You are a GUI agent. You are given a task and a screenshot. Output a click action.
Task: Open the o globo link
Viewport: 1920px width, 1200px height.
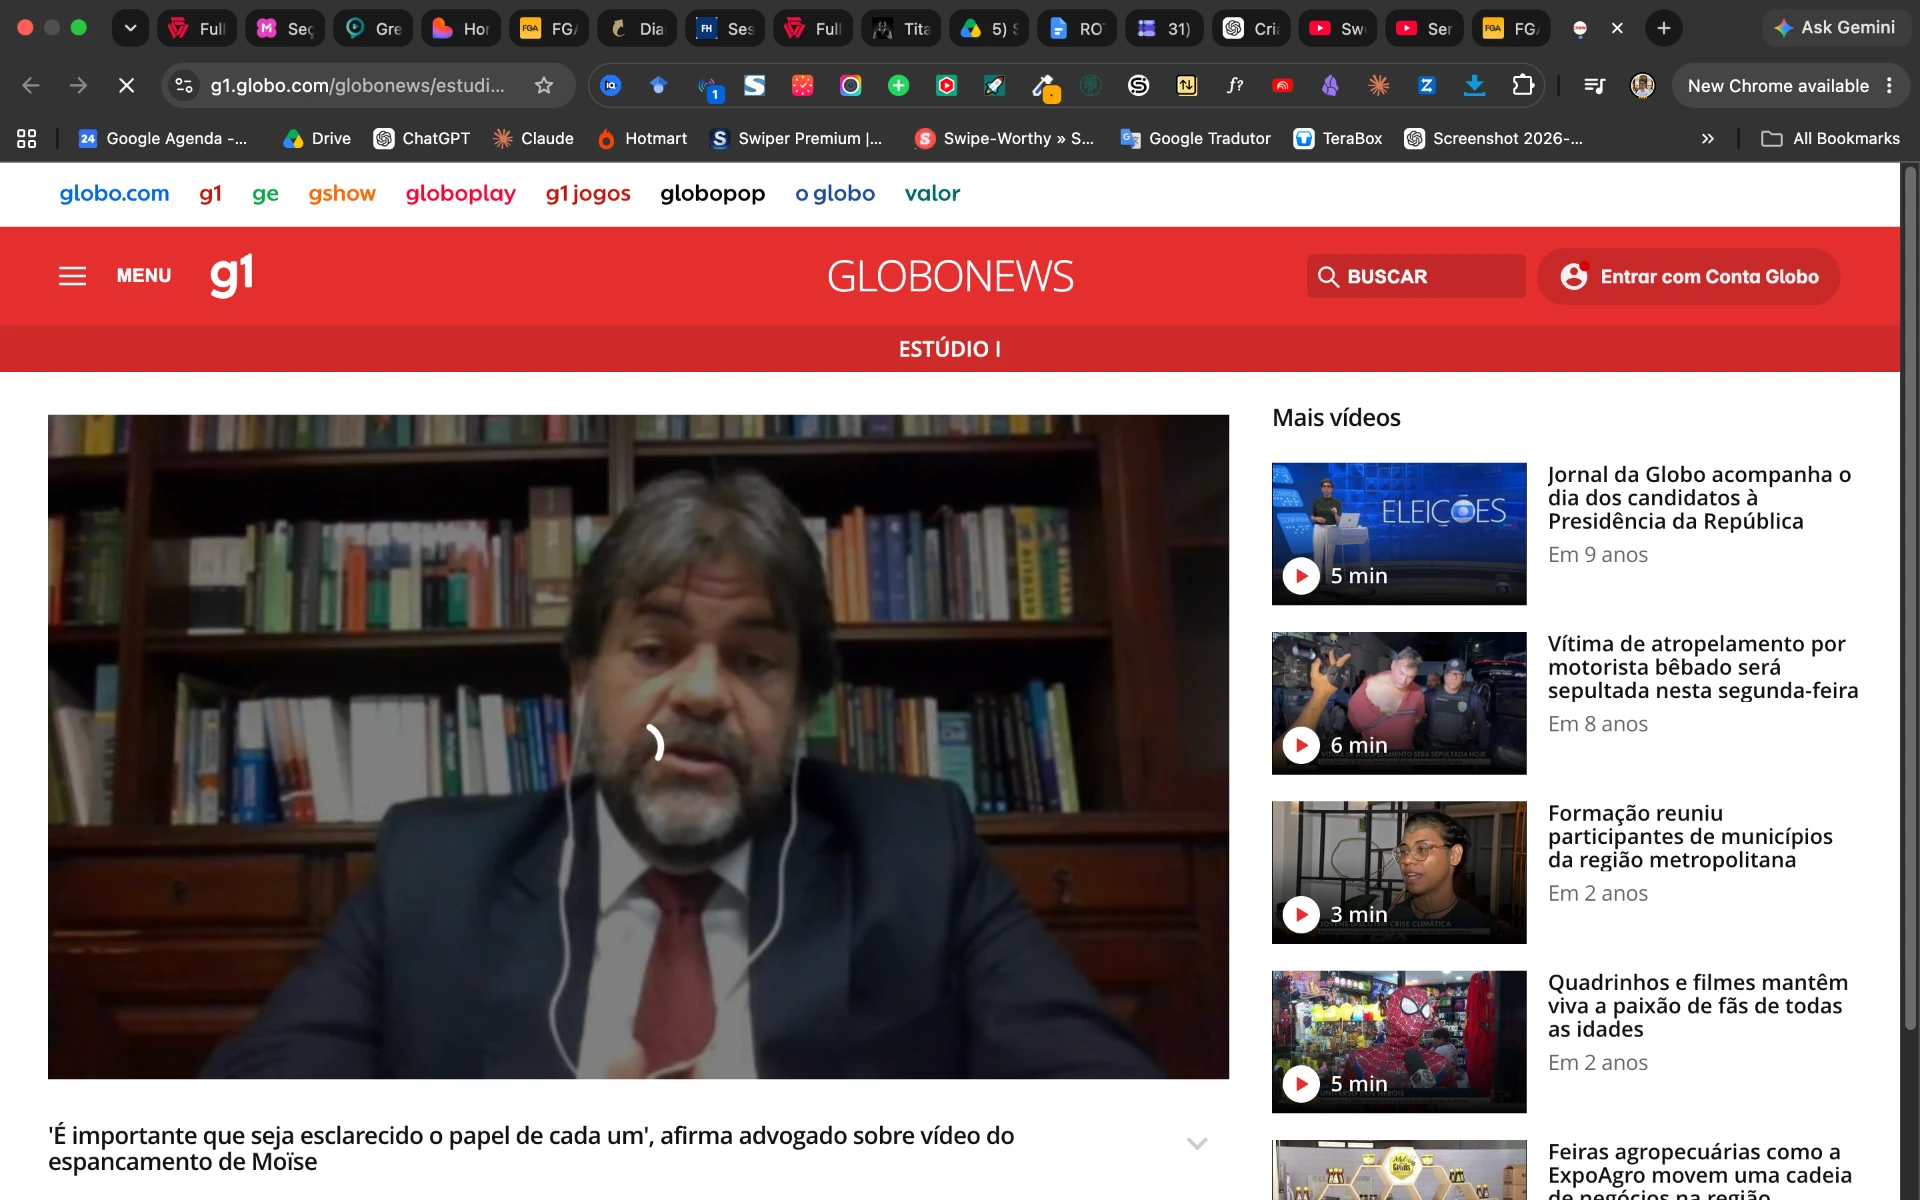(x=835, y=194)
